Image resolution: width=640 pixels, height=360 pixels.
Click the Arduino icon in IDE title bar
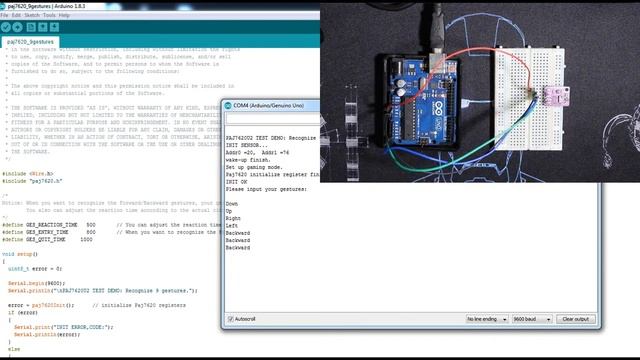2,7
